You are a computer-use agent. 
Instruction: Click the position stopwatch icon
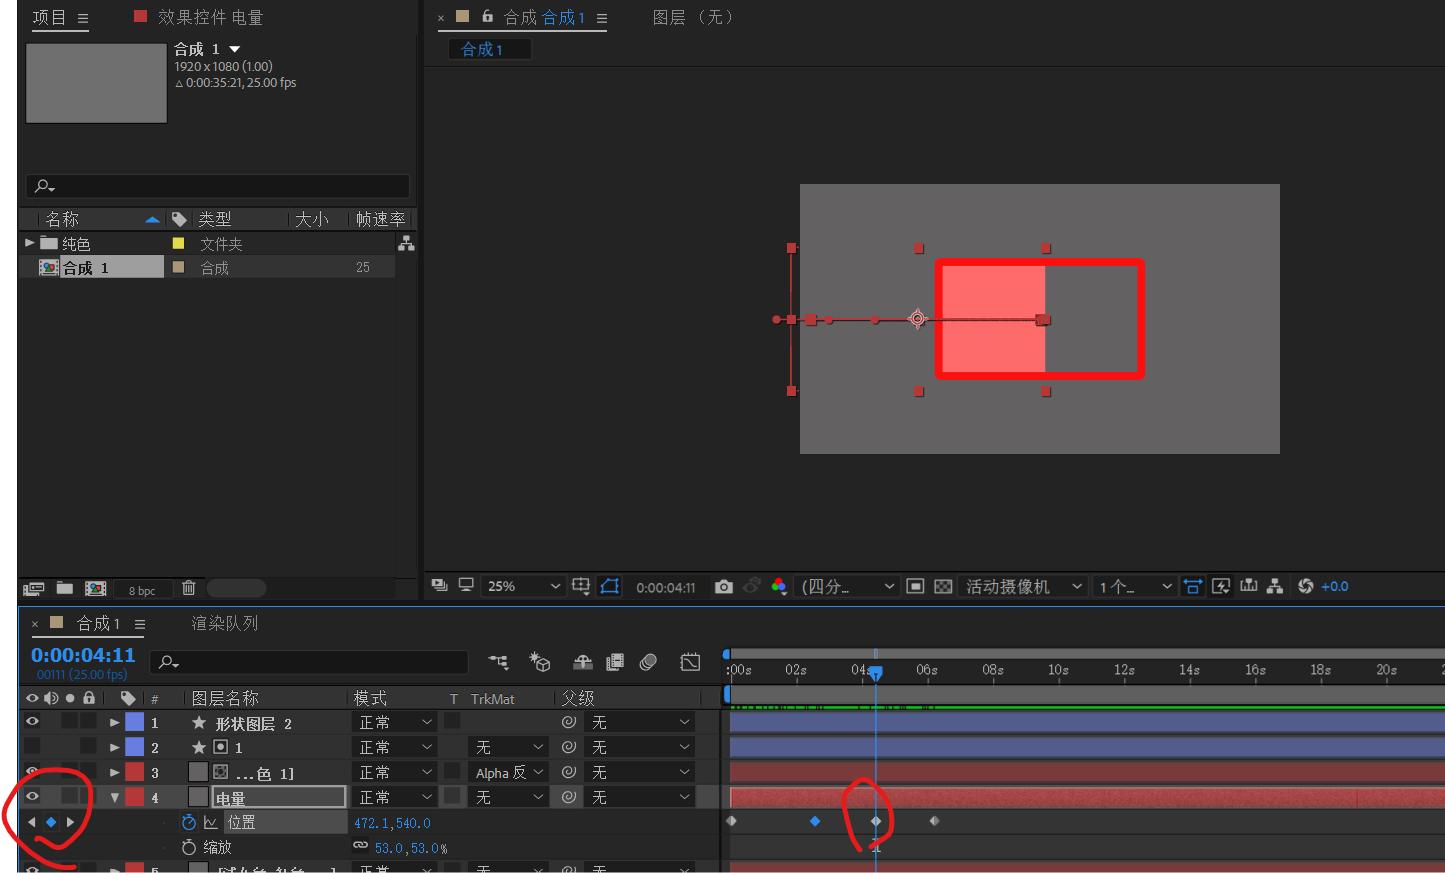tap(188, 822)
